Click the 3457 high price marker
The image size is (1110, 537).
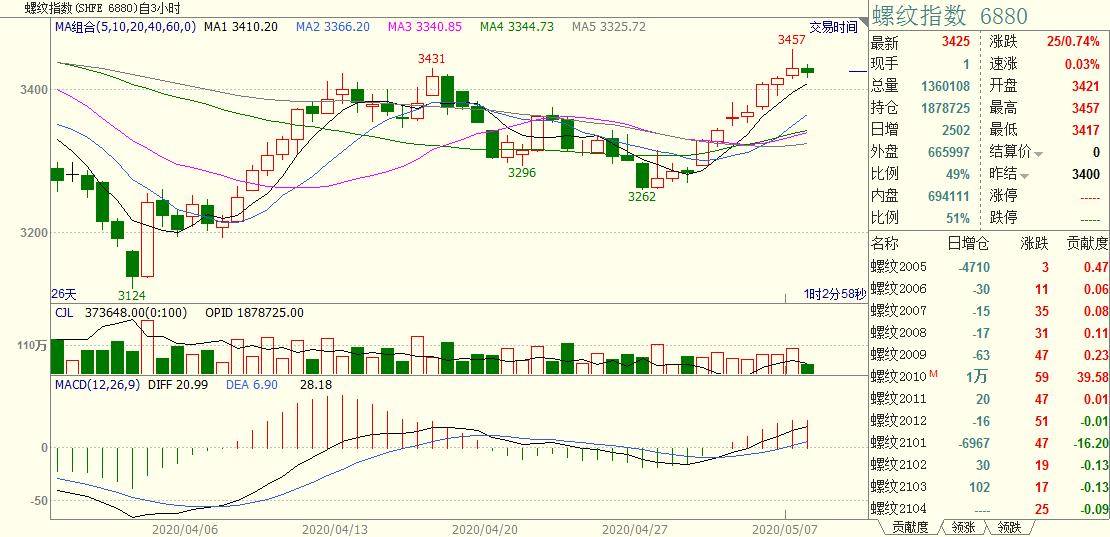[x=791, y=41]
